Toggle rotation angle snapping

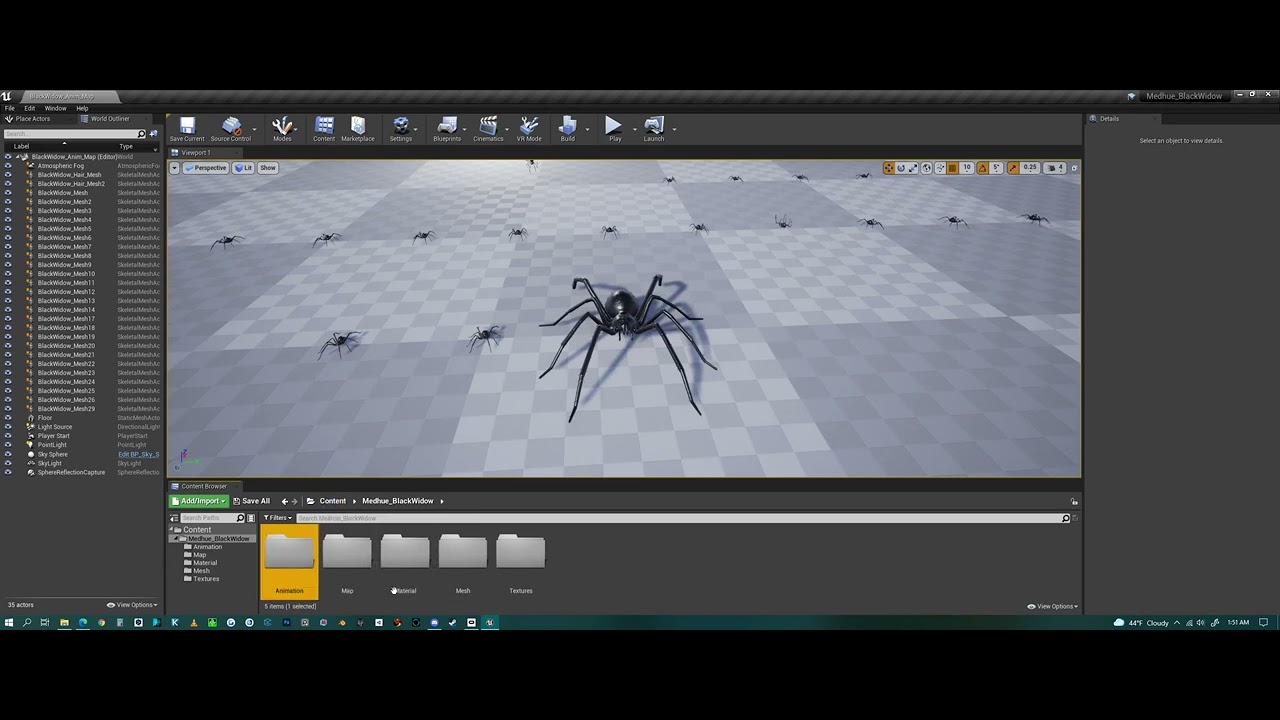point(983,168)
